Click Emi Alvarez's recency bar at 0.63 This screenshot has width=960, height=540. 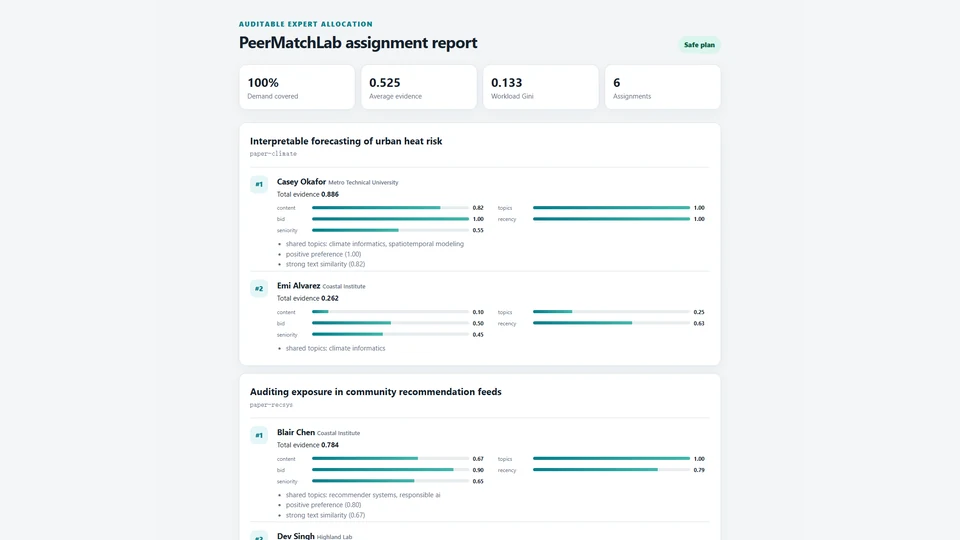pos(612,323)
